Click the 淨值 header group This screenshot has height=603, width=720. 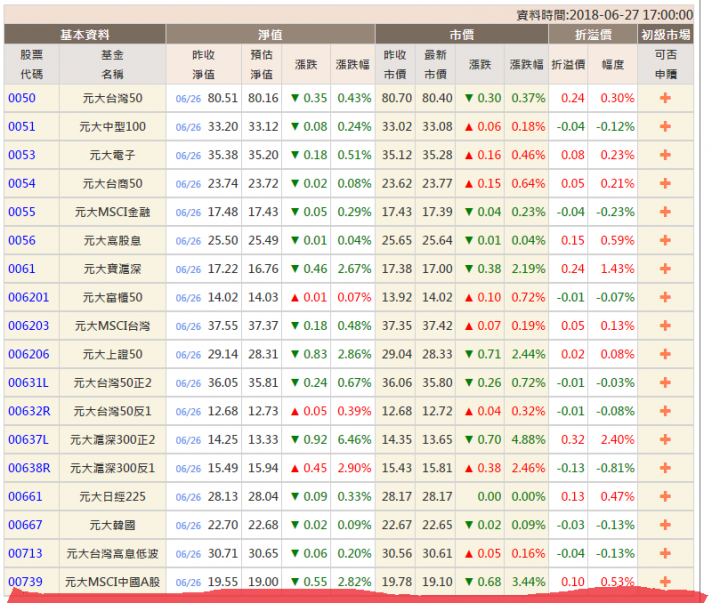(270, 34)
